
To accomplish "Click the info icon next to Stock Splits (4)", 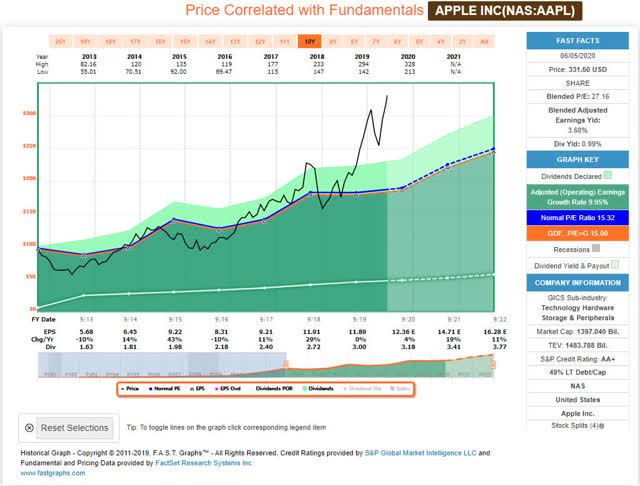I will click(x=602, y=426).
